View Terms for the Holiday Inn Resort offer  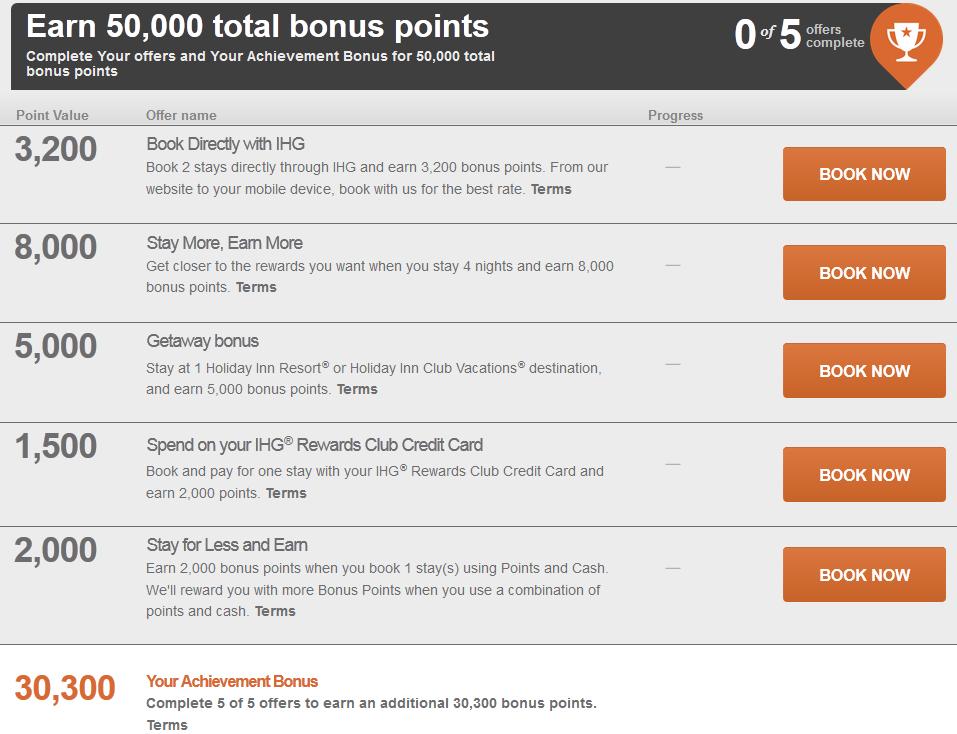click(x=357, y=389)
